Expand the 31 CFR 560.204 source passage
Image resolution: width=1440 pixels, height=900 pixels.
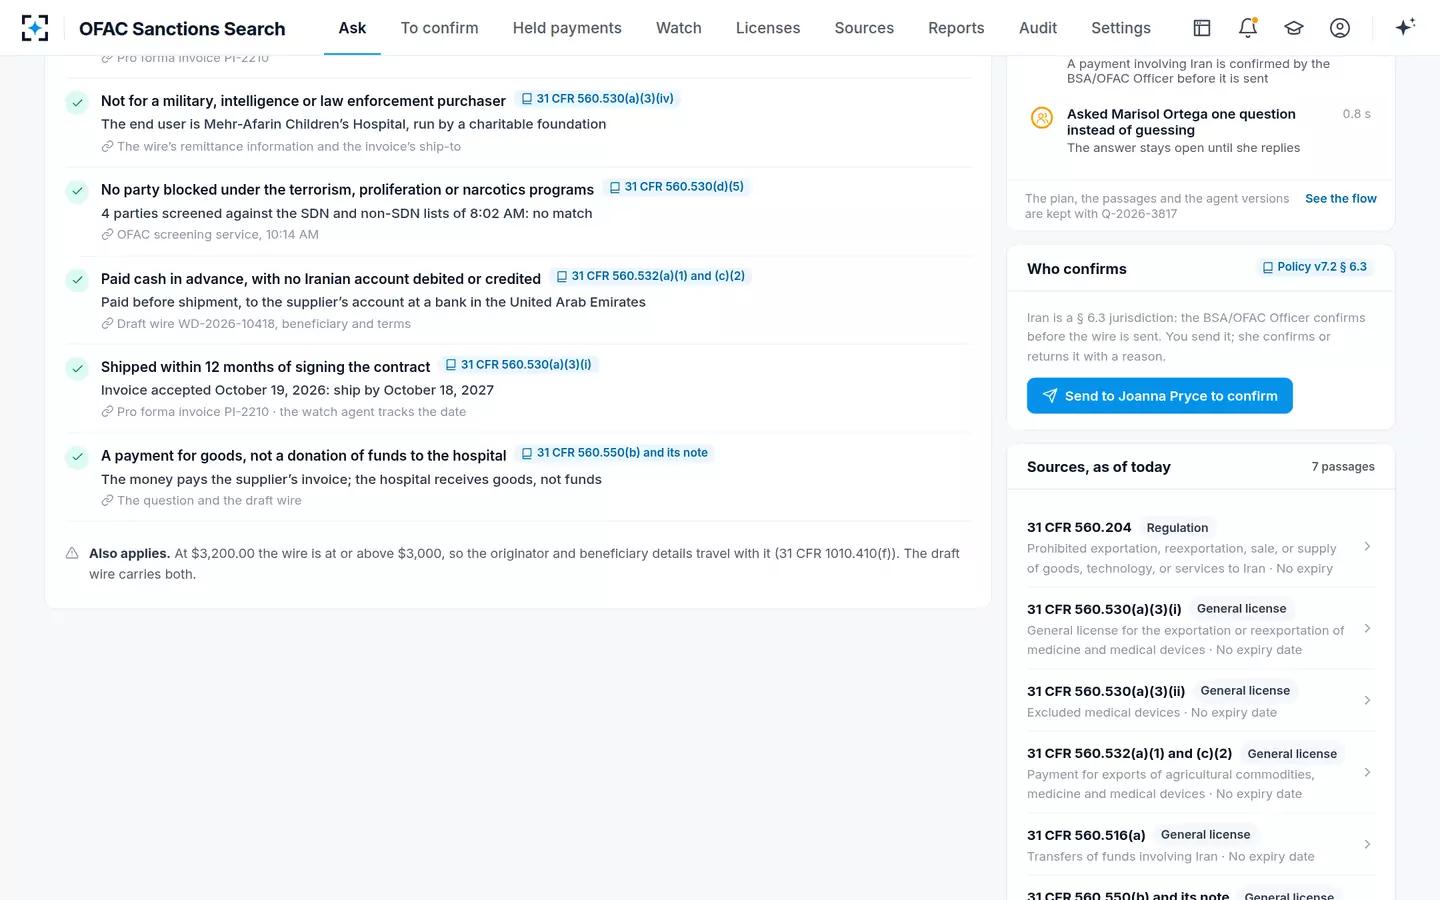point(1201,547)
